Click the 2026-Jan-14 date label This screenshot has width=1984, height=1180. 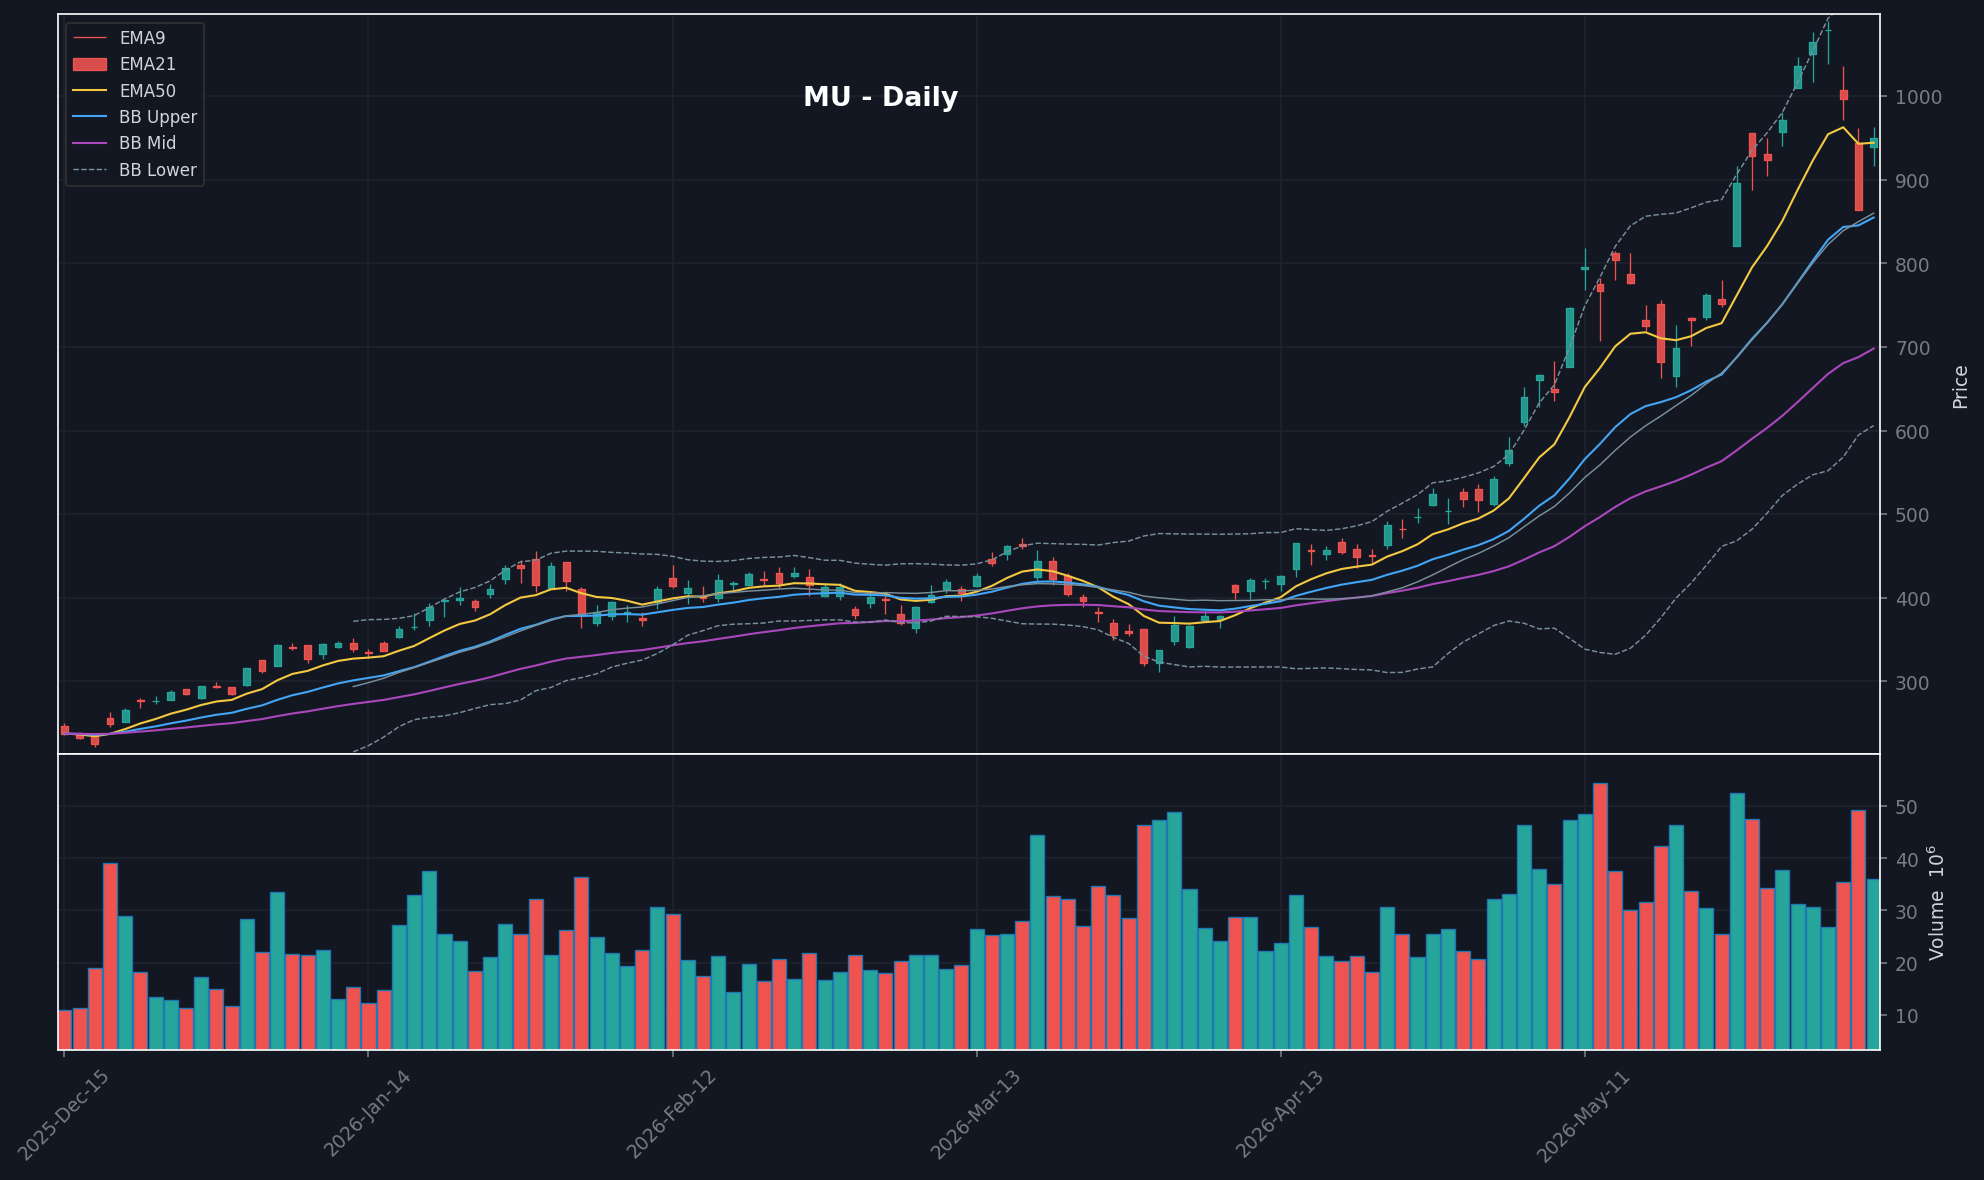[368, 1113]
